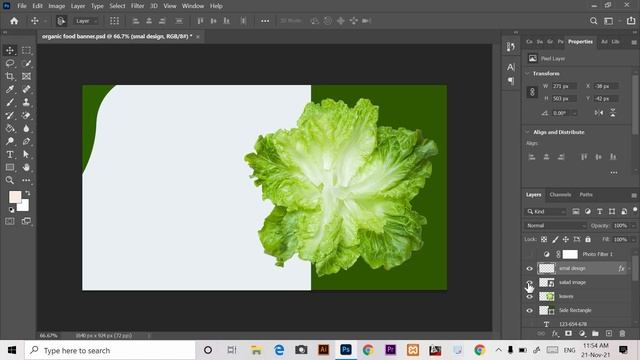The width and height of the screenshot is (640, 360).
Task: Select the Dodge tool
Action: pyautogui.click(x=10, y=142)
